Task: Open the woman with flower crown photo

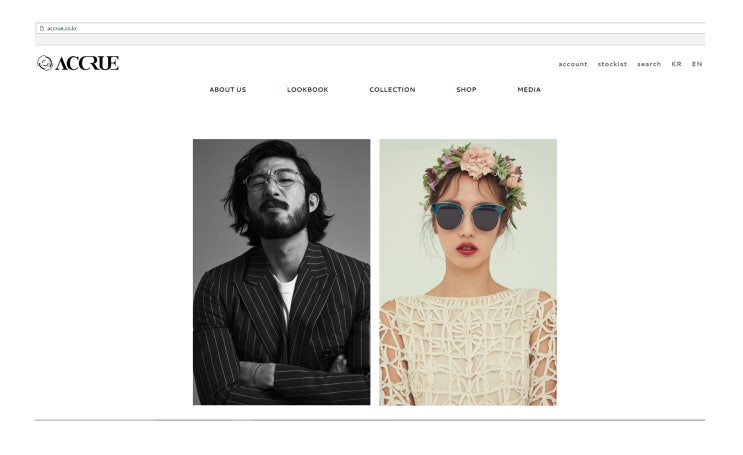Action: click(468, 272)
